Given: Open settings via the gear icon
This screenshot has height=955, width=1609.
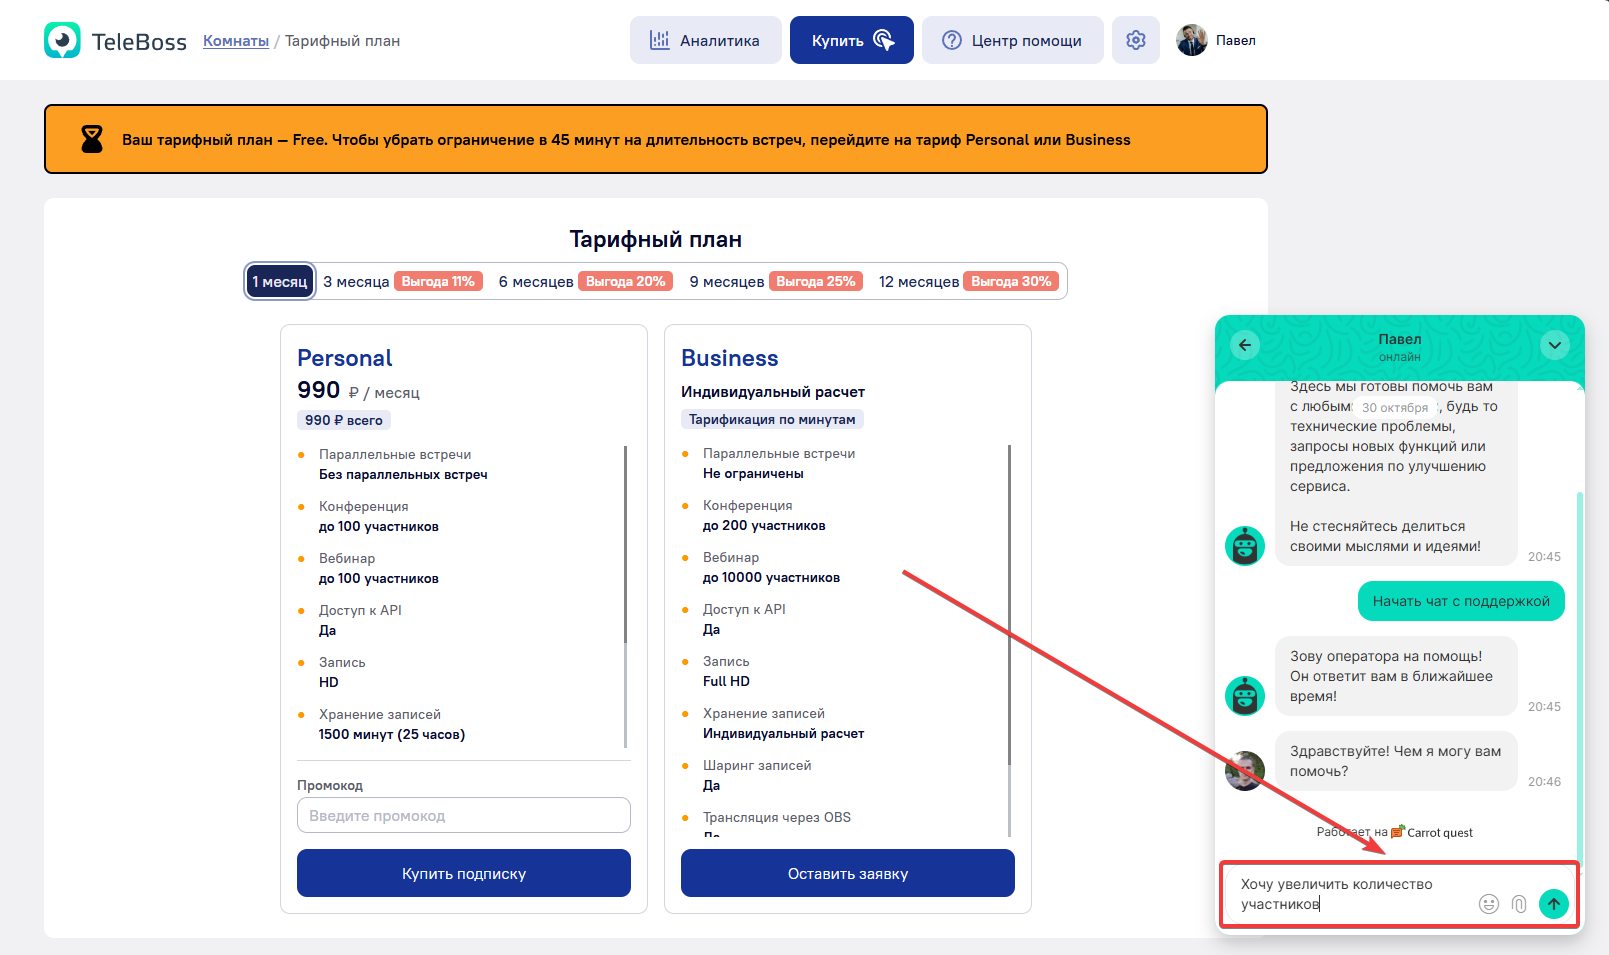Looking at the screenshot, I should 1136,40.
